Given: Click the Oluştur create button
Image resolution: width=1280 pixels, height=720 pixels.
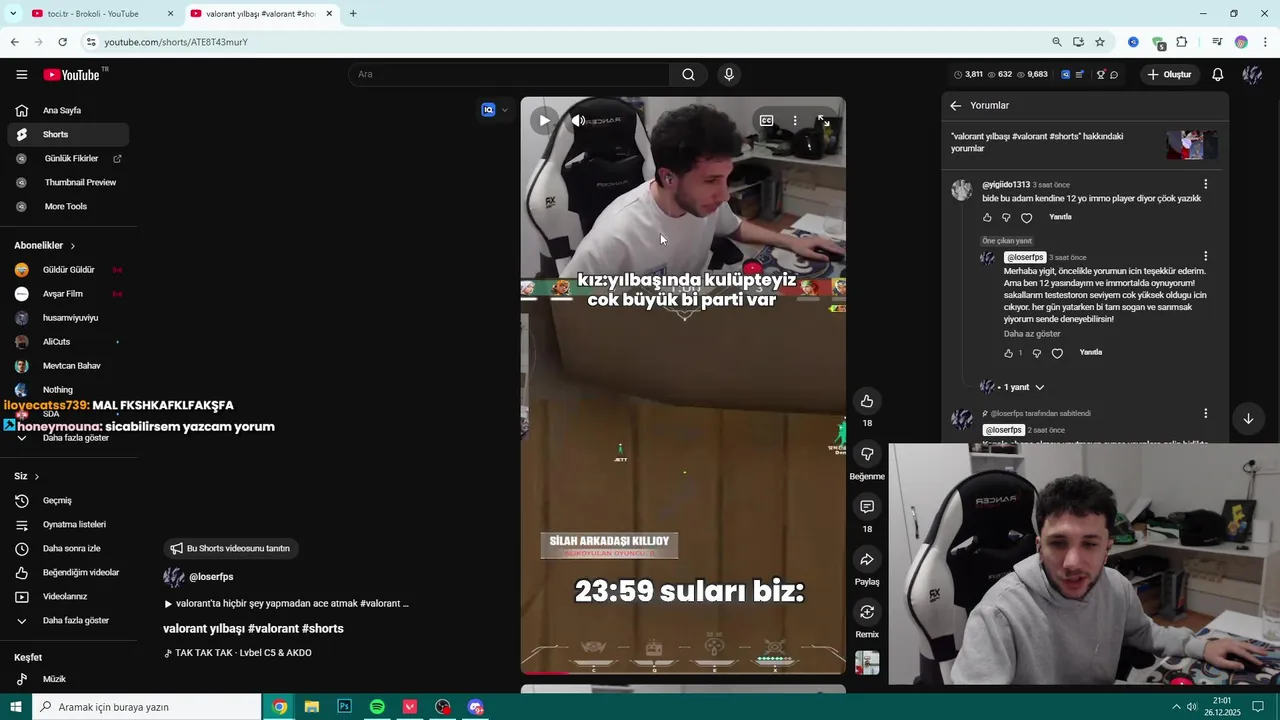Looking at the screenshot, I should [1169, 74].
